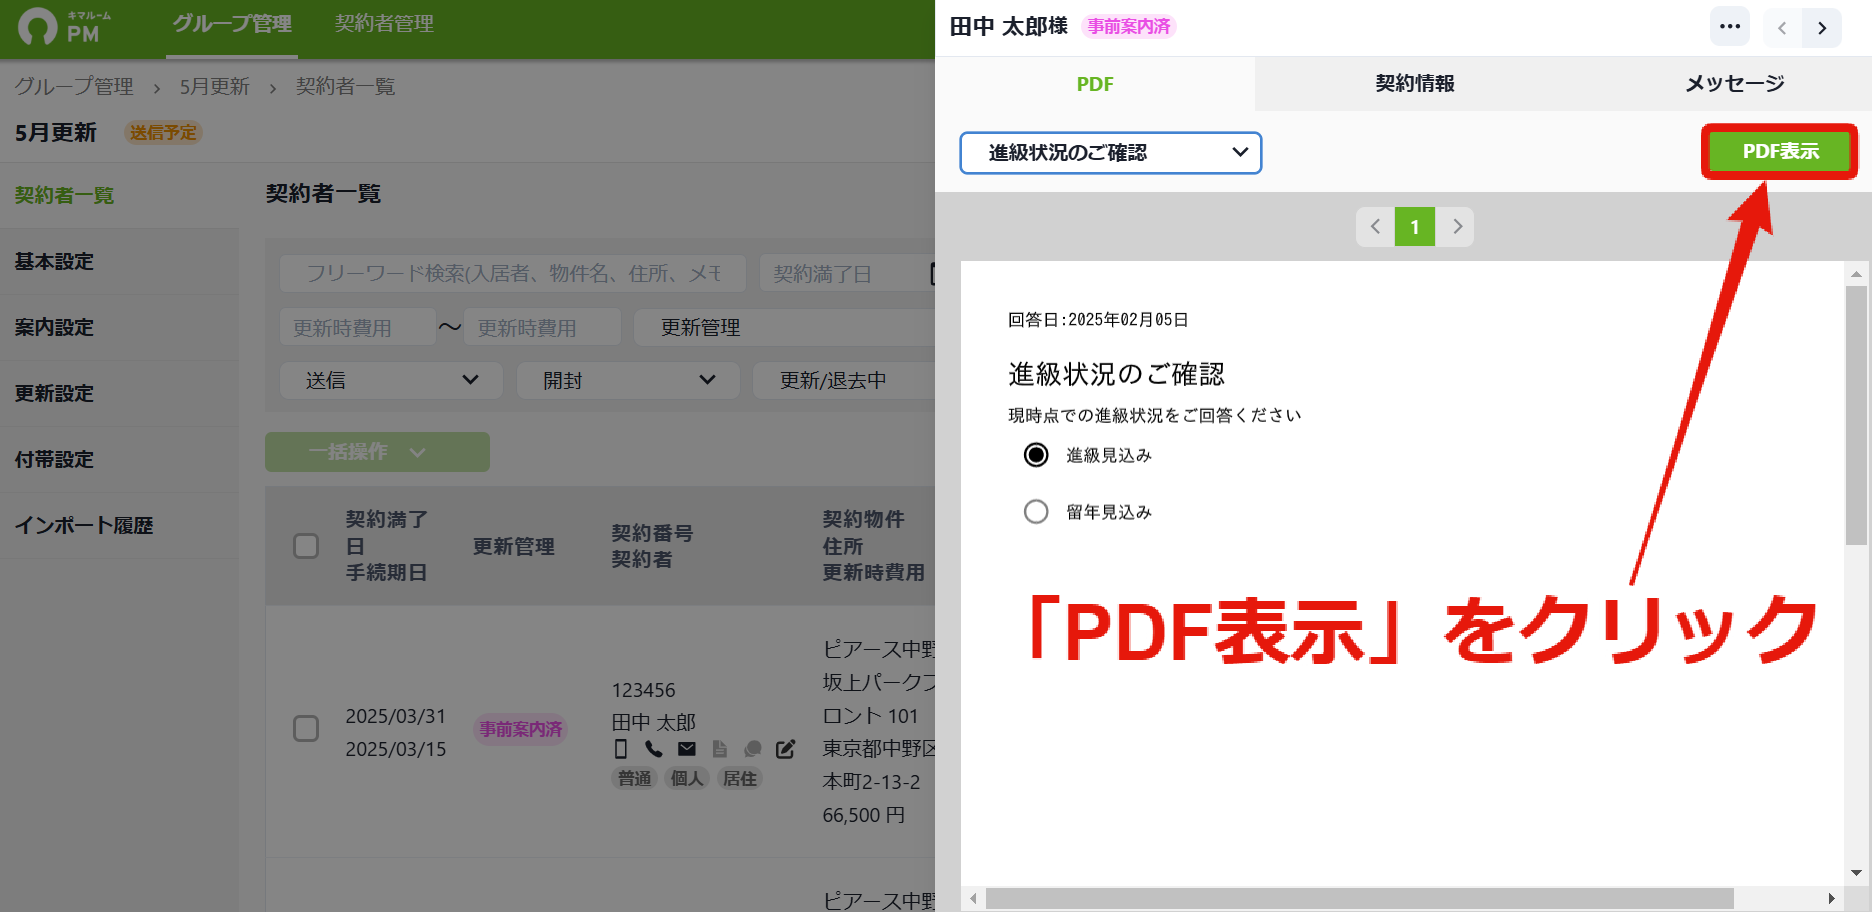This screenshot has width=1872, height=912.
Task: Click the free word search field
Action: pyautogui.click(x=513, y=273)
